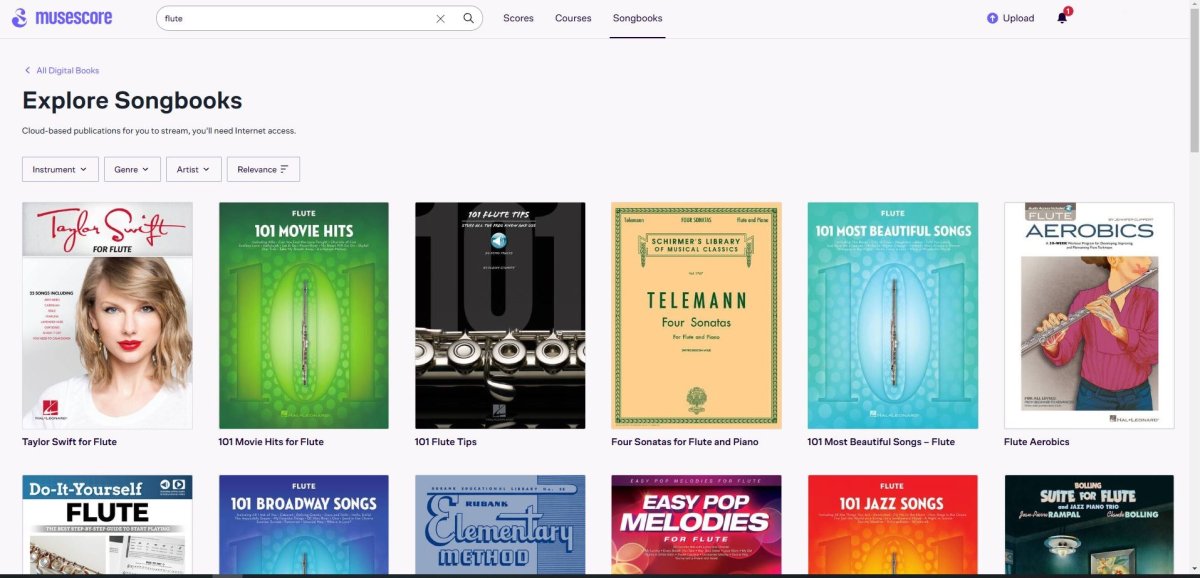The height and width of the screenshot is (578, 1200).
Task: Open the 101 Broadway Songs cover
Action: pos(304,524)
